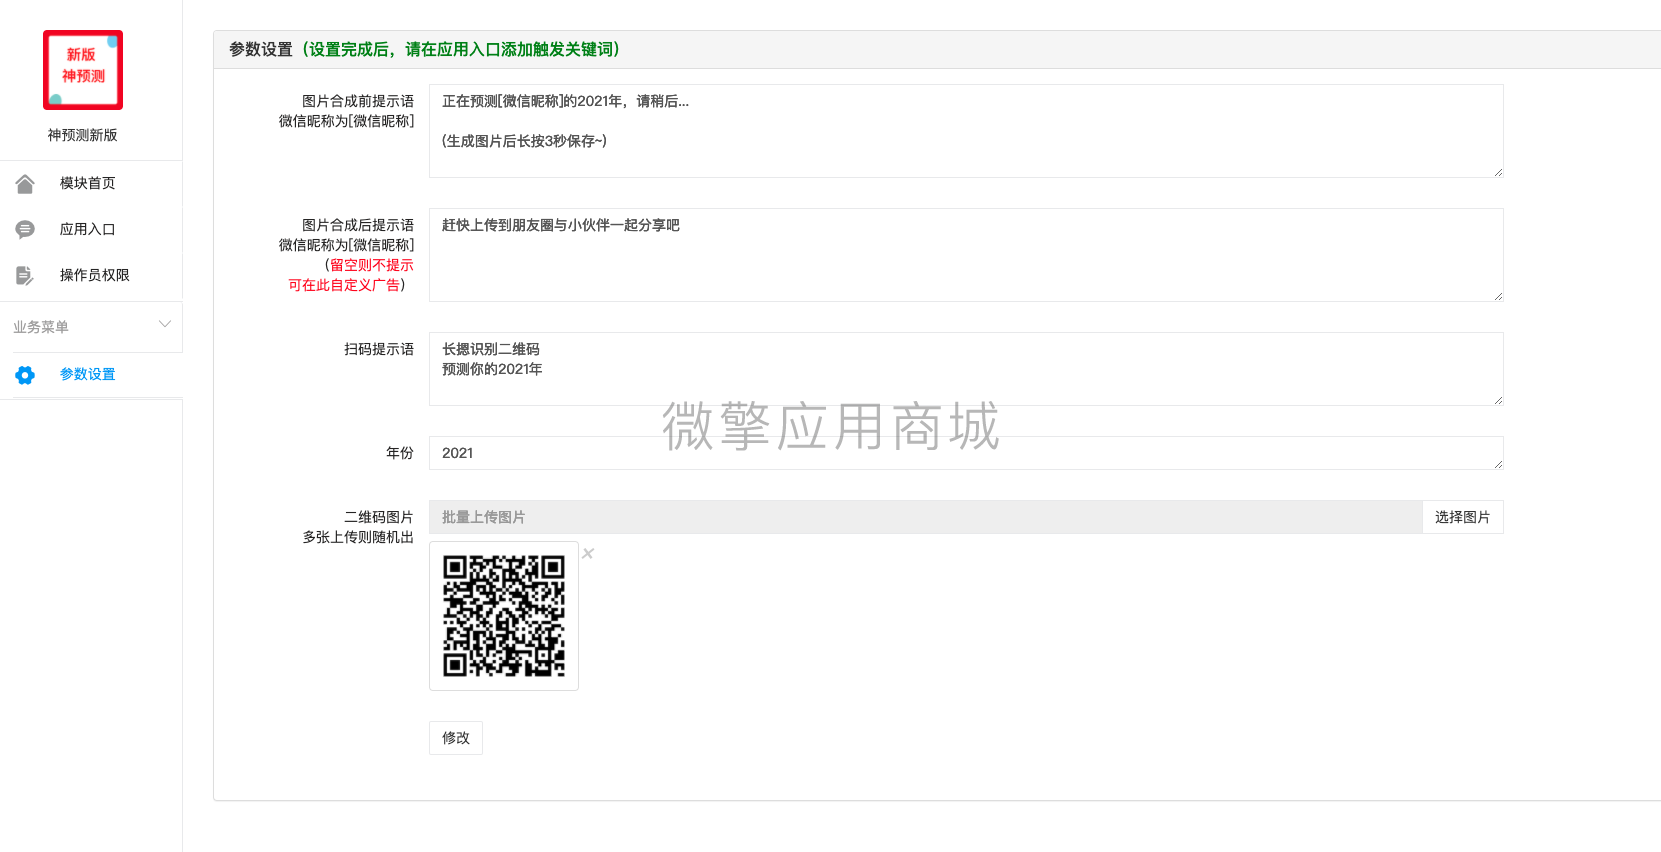
Task: Open the 操作员权限 menu item
Action: click(94, 275)
